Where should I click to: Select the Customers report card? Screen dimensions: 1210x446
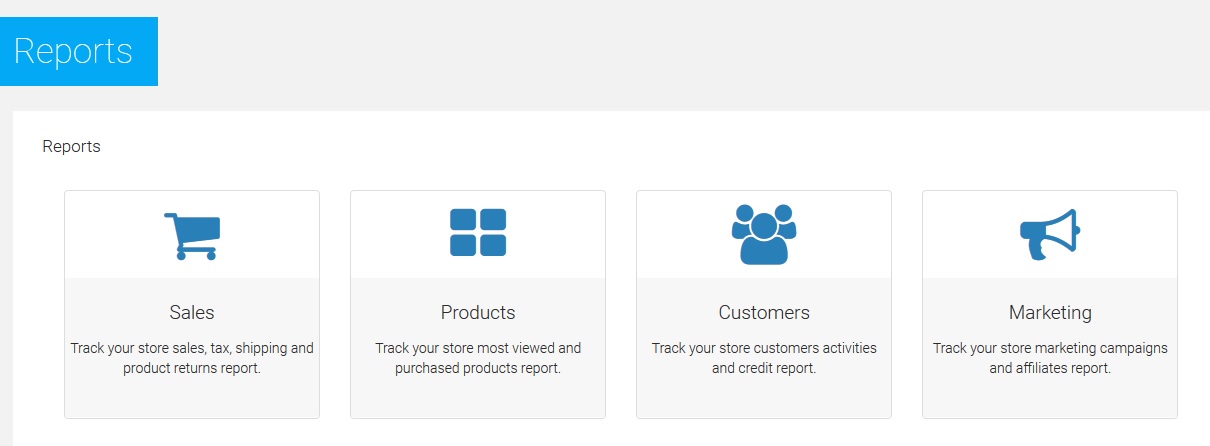point(764,395)
